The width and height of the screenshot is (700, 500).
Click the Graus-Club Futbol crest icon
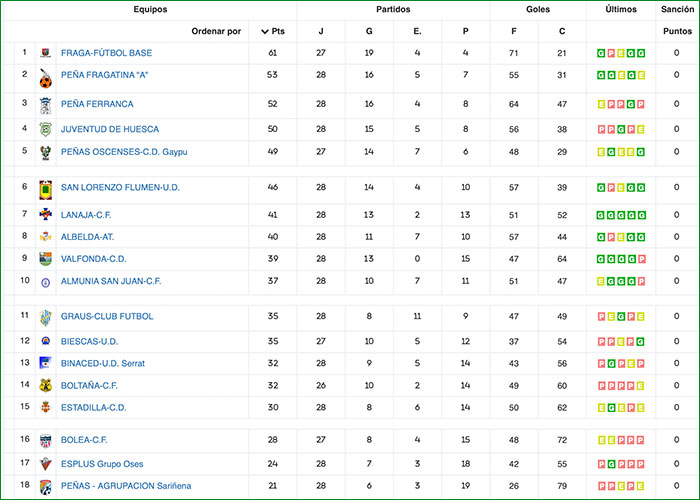point(44,316)
